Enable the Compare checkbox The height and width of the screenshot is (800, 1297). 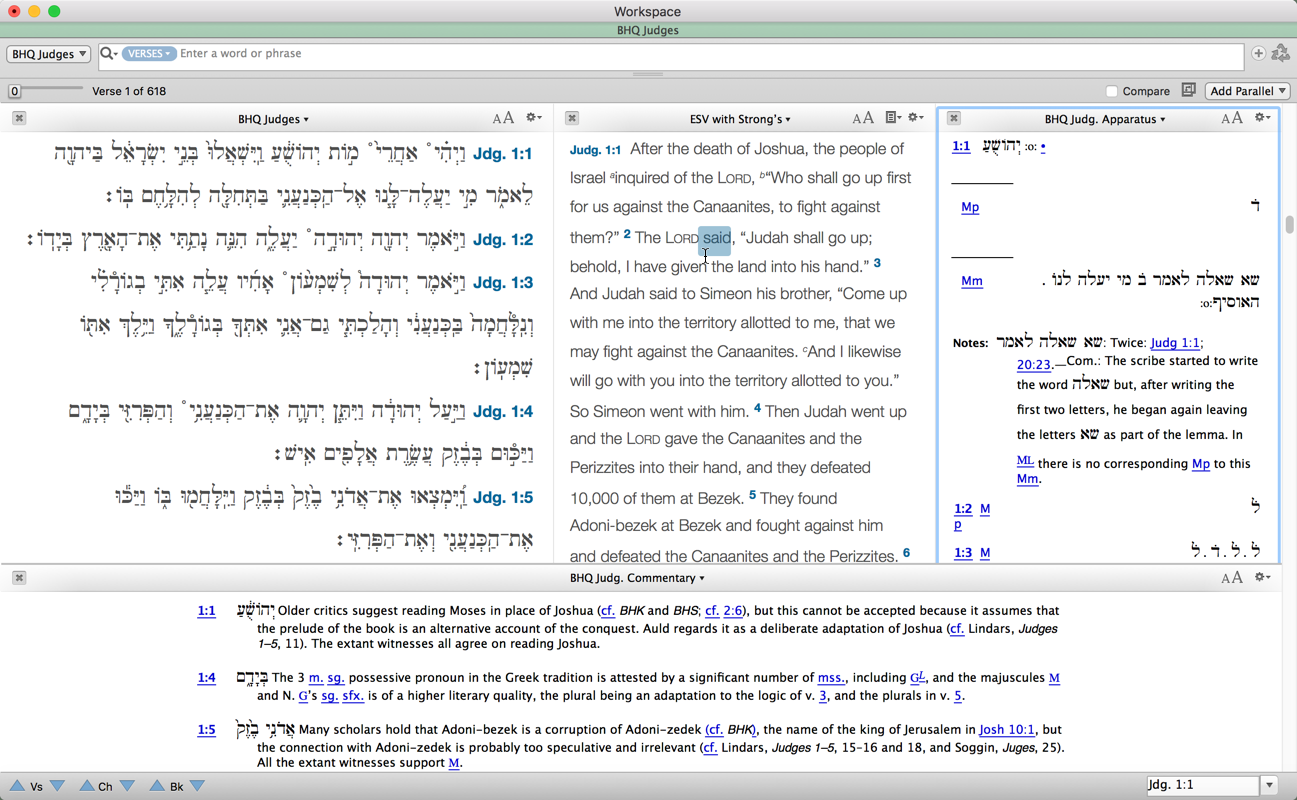coord(1111,91)
